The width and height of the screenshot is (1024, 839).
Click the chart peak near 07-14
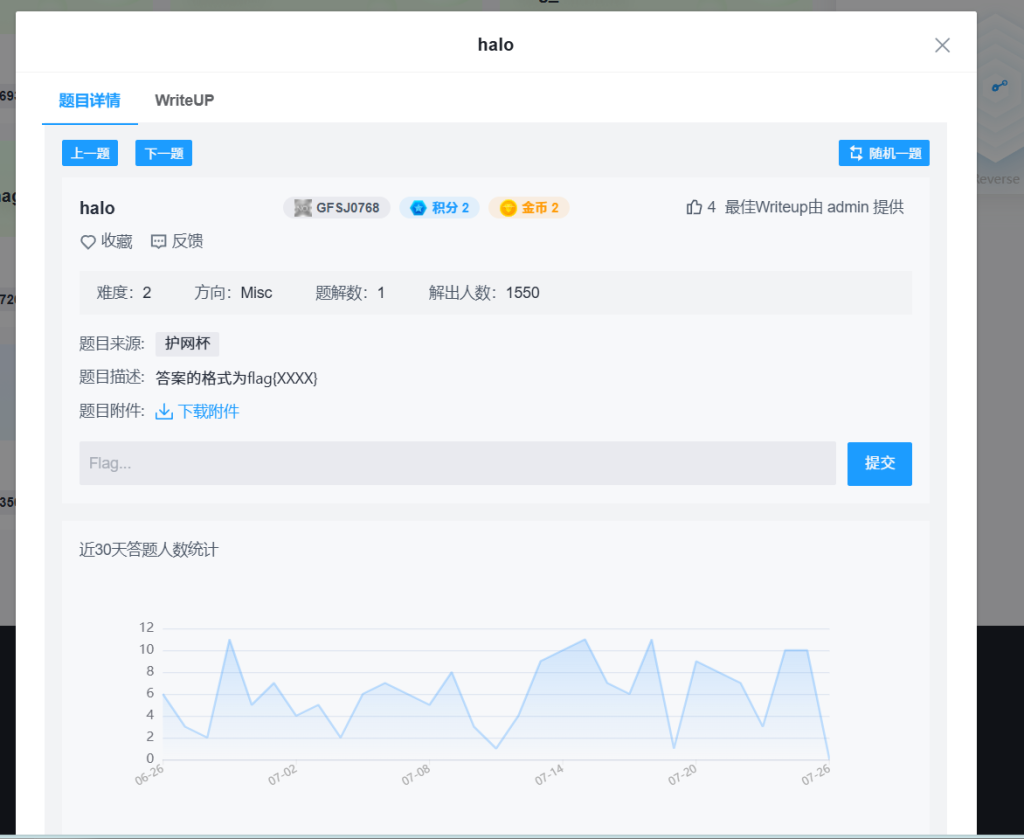coord(585,640)
